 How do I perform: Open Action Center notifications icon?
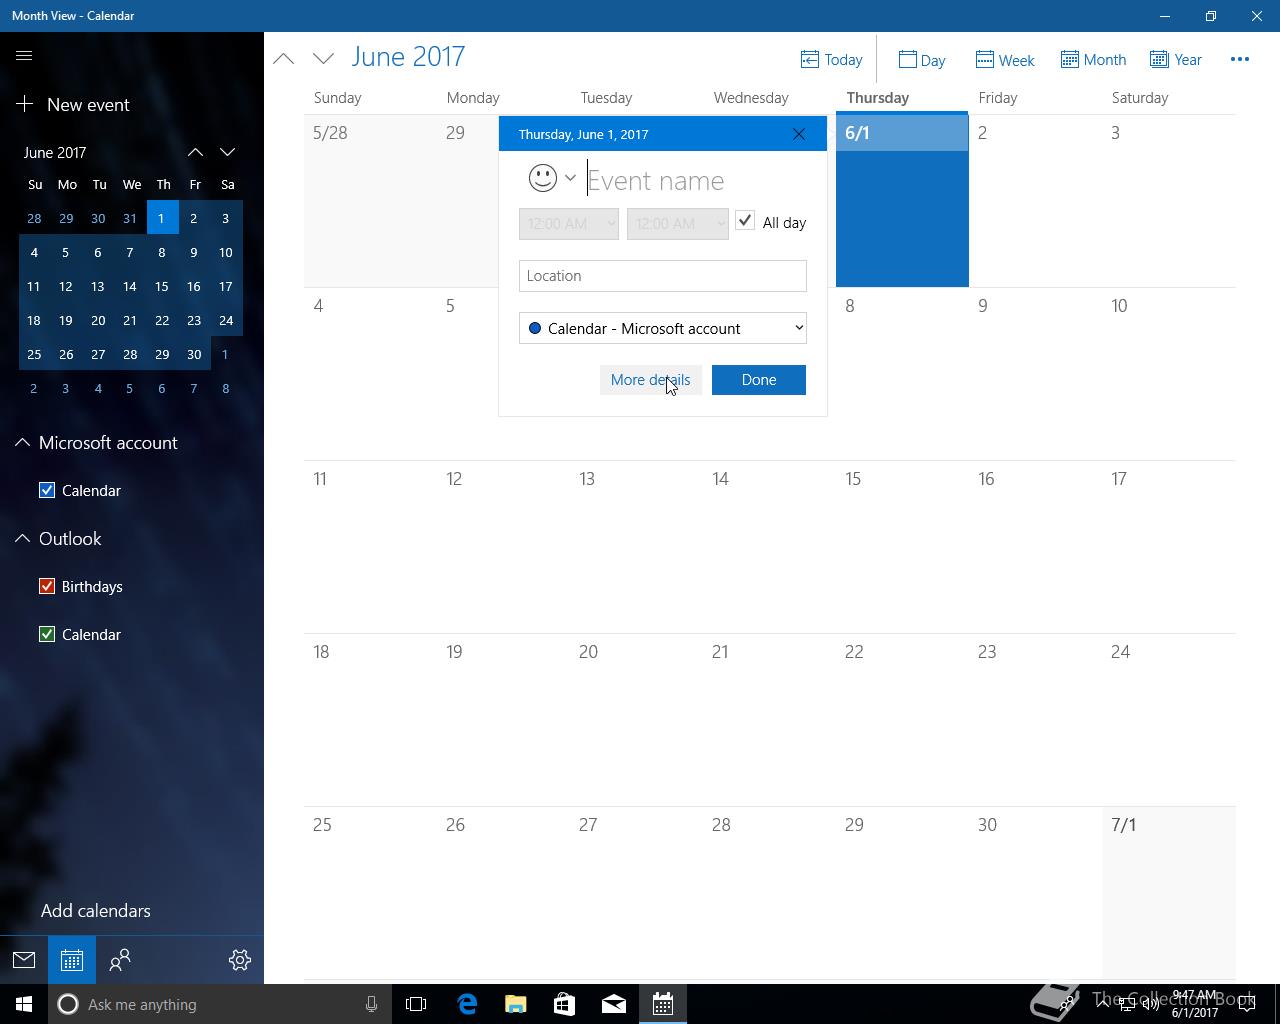coord(1247,1004)
